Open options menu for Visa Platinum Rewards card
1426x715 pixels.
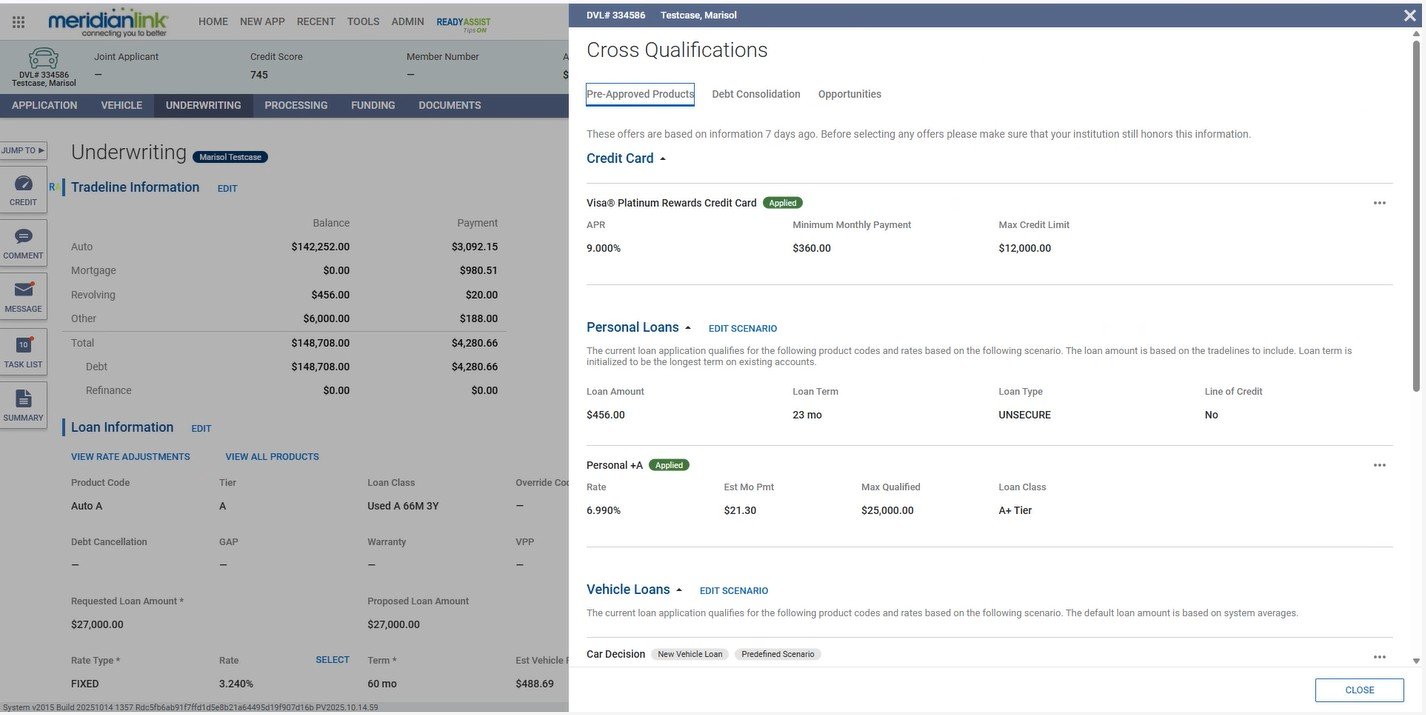[x=1379, y=203]
